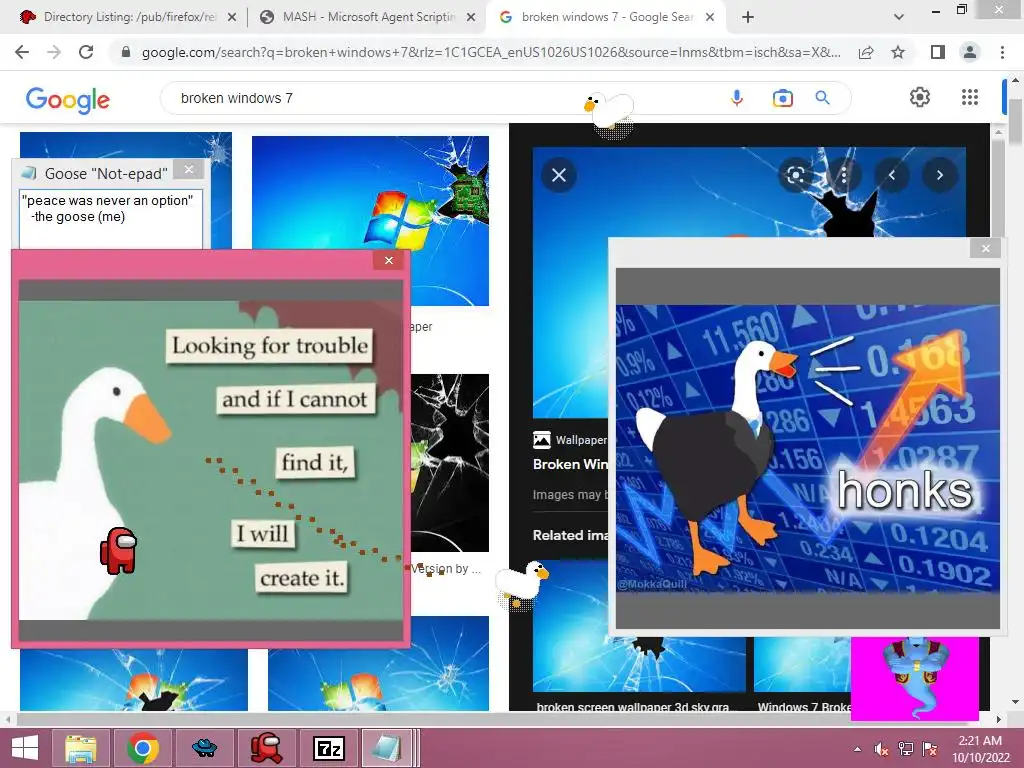Close the Directory Listing tab
Image resolution: width=1024 pixels, height=768 pixels.
232,17
